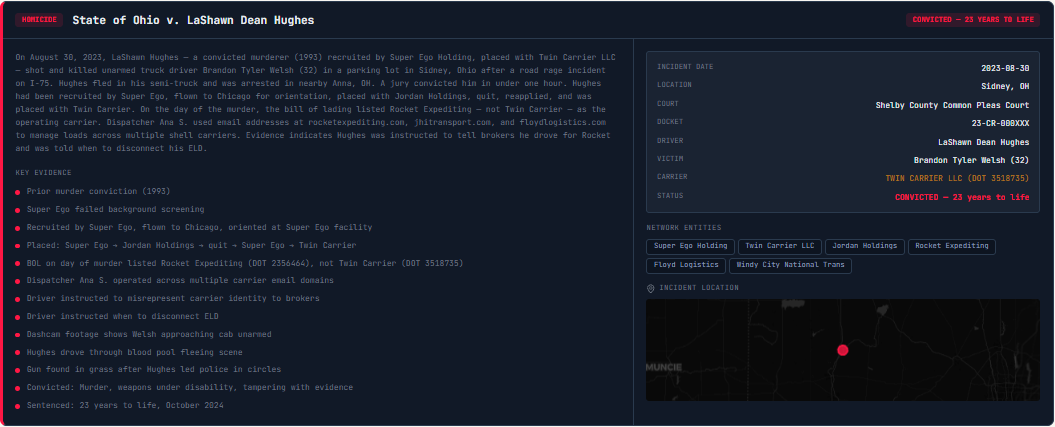Click evidence item about BOL listing Rocket Expediting
The height and width of the screenshot is (427, 1055).
coord(245,263)
